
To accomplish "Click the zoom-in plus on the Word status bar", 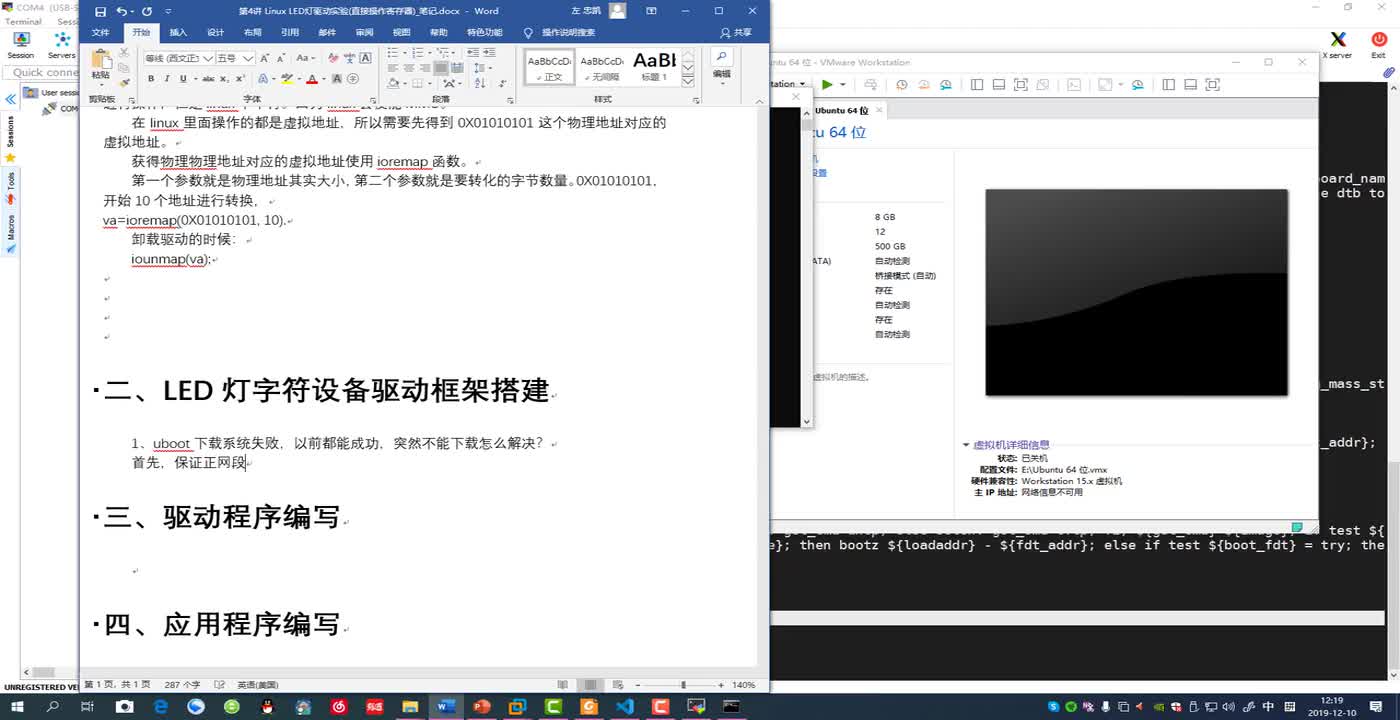I will 721,685.
